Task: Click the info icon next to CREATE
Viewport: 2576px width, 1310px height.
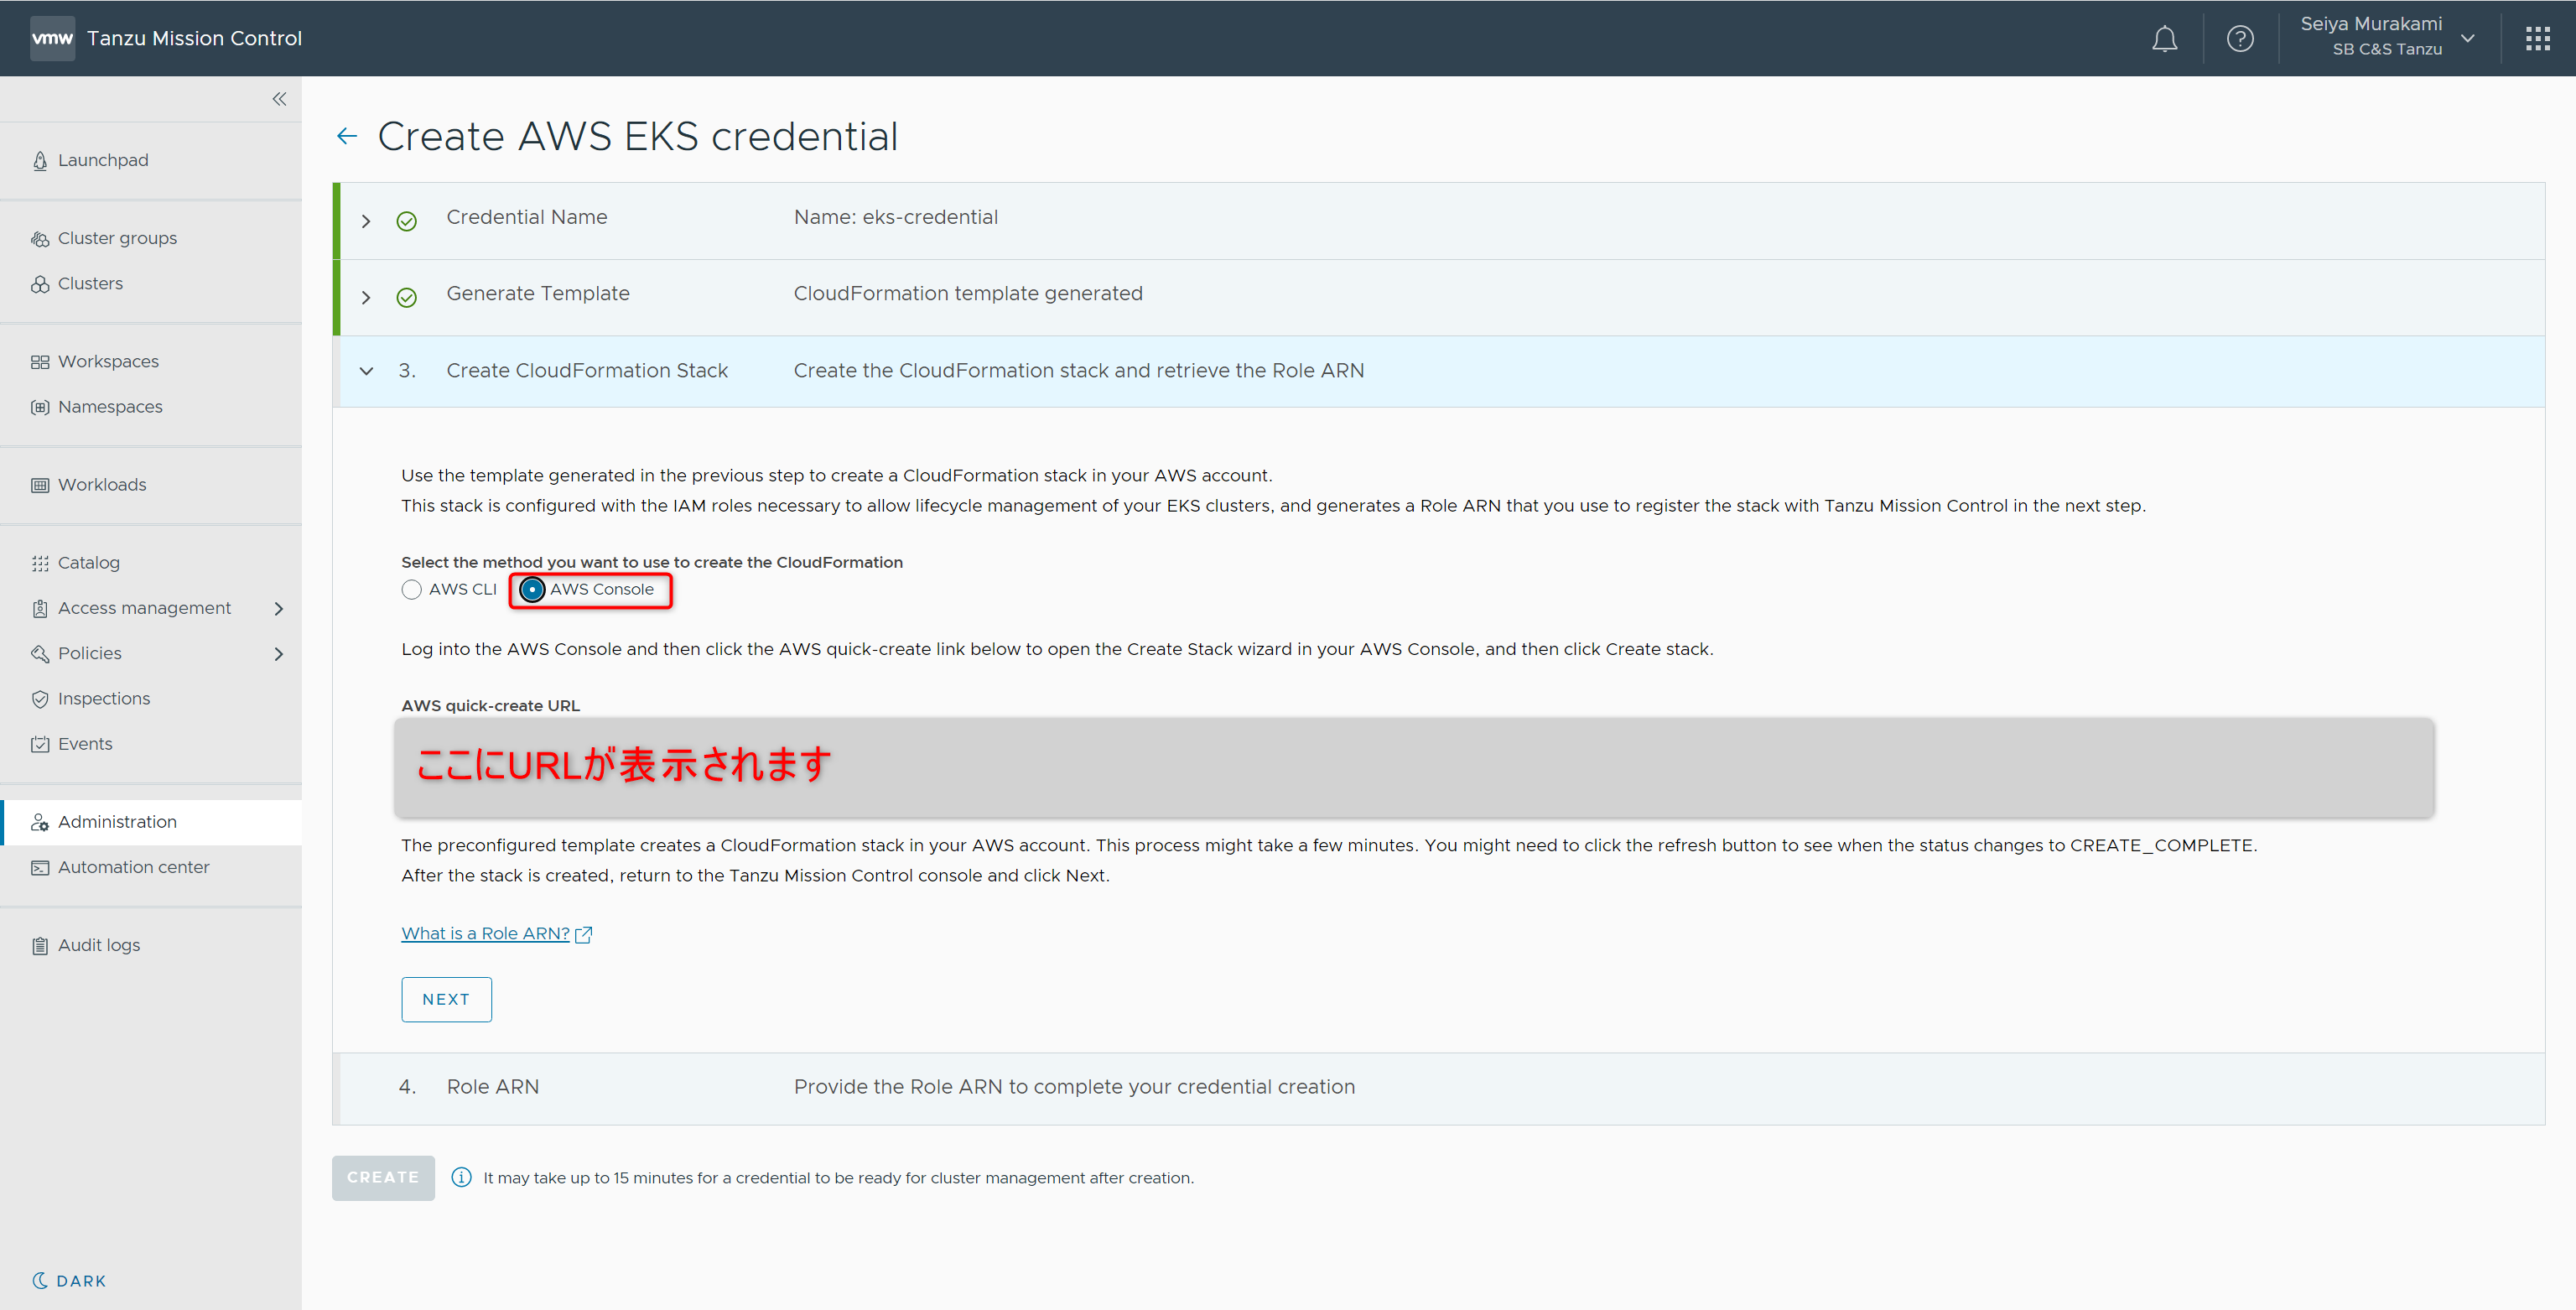Action: pos(461,1177)
